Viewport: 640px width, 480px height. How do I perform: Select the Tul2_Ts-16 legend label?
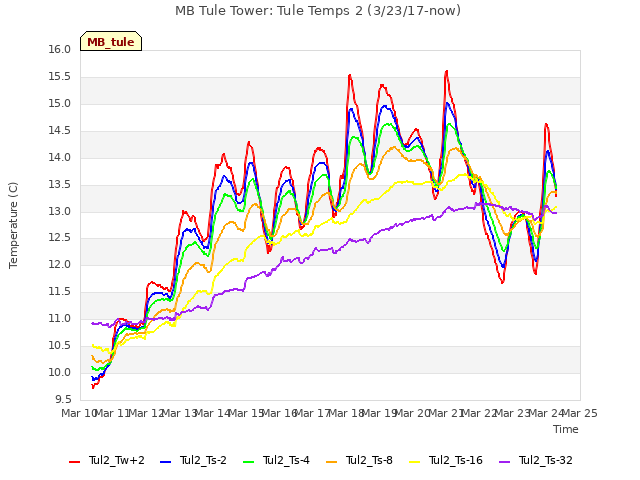pos(456,460)
